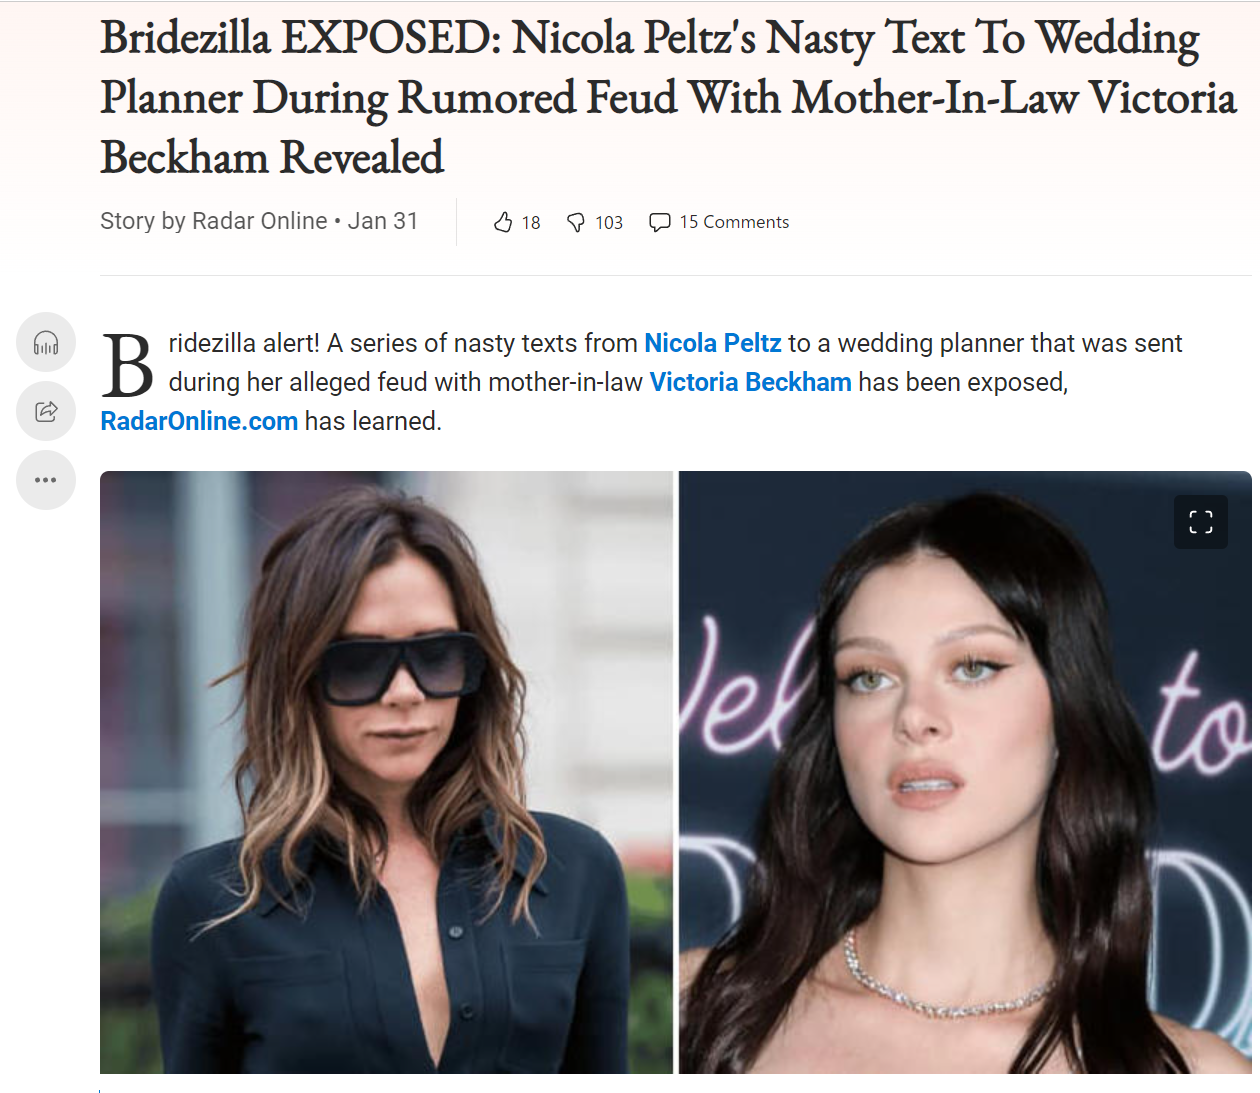
Task: Click the thumbs-down dislike icon
Action: [576, 222]
